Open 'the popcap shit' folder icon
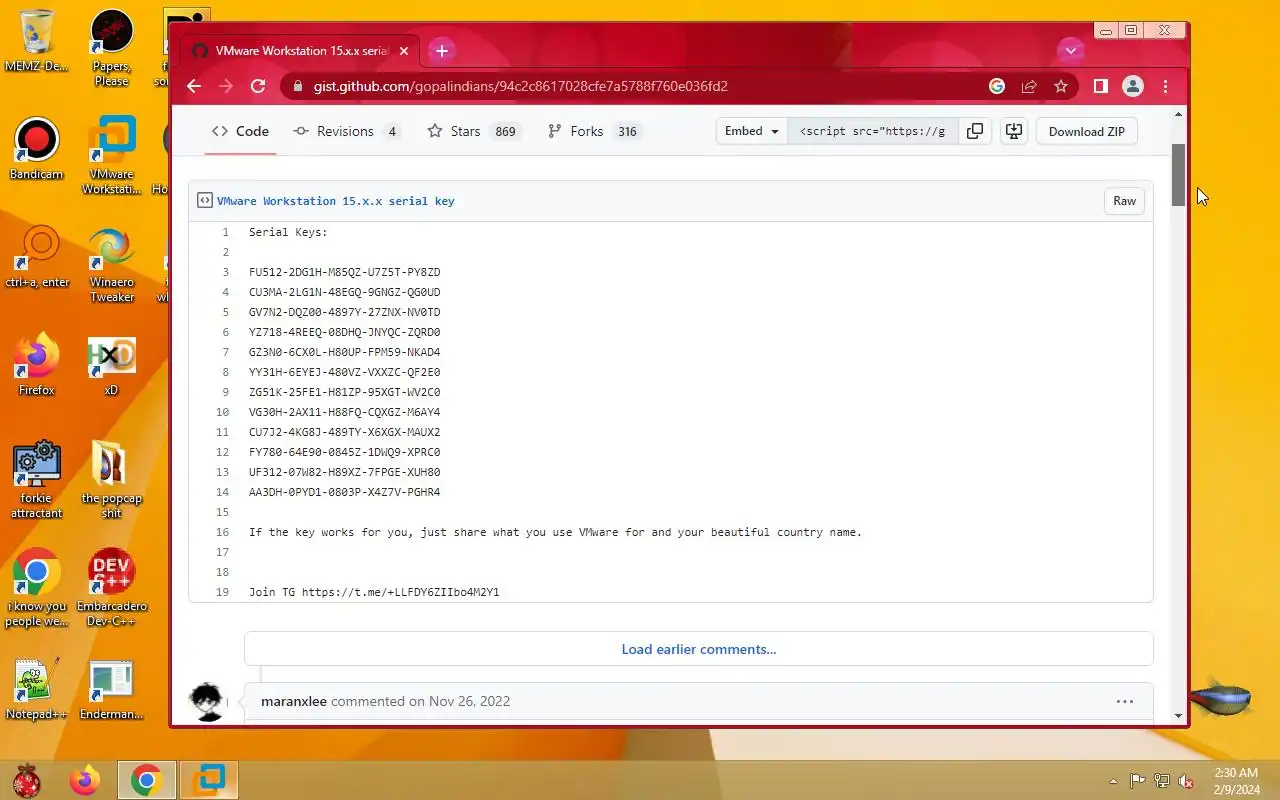Viewport: 1280px width, 800px height. tap(111, 480)
